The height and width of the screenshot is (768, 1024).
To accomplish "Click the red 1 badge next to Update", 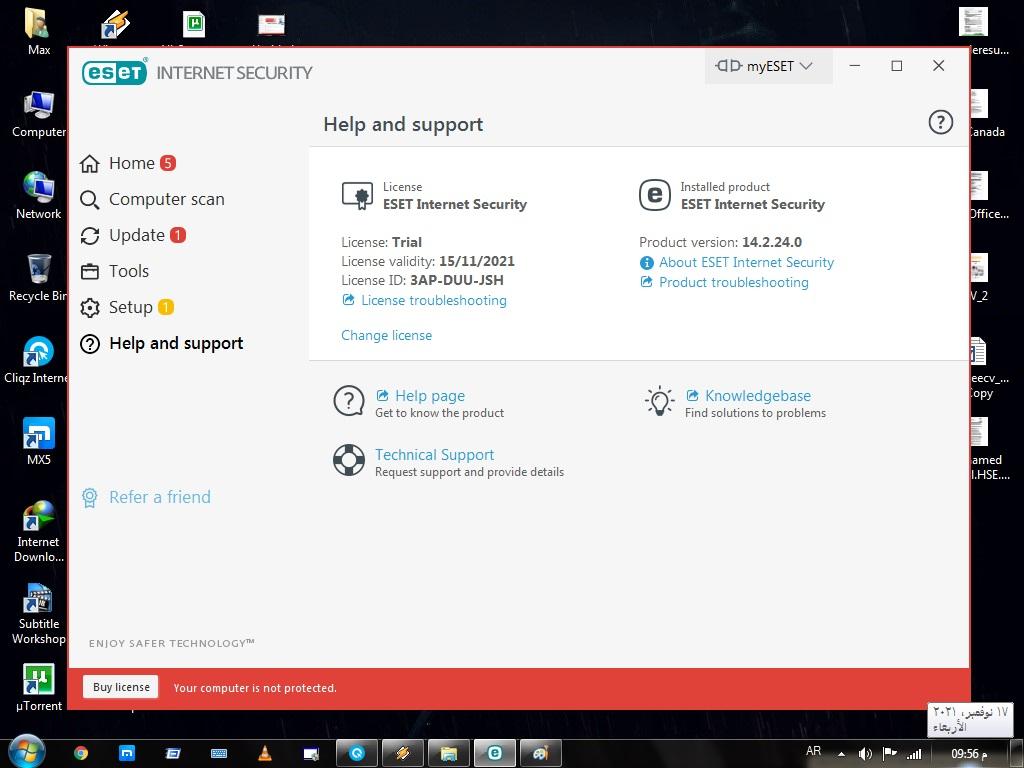I will click(x=178, y=234).
